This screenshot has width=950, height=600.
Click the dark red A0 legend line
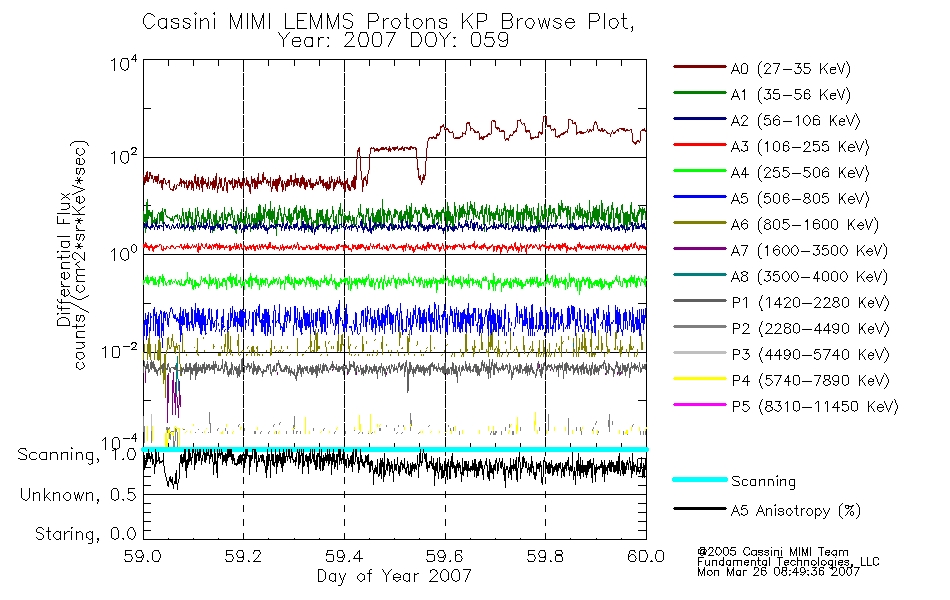click(700, 67)
